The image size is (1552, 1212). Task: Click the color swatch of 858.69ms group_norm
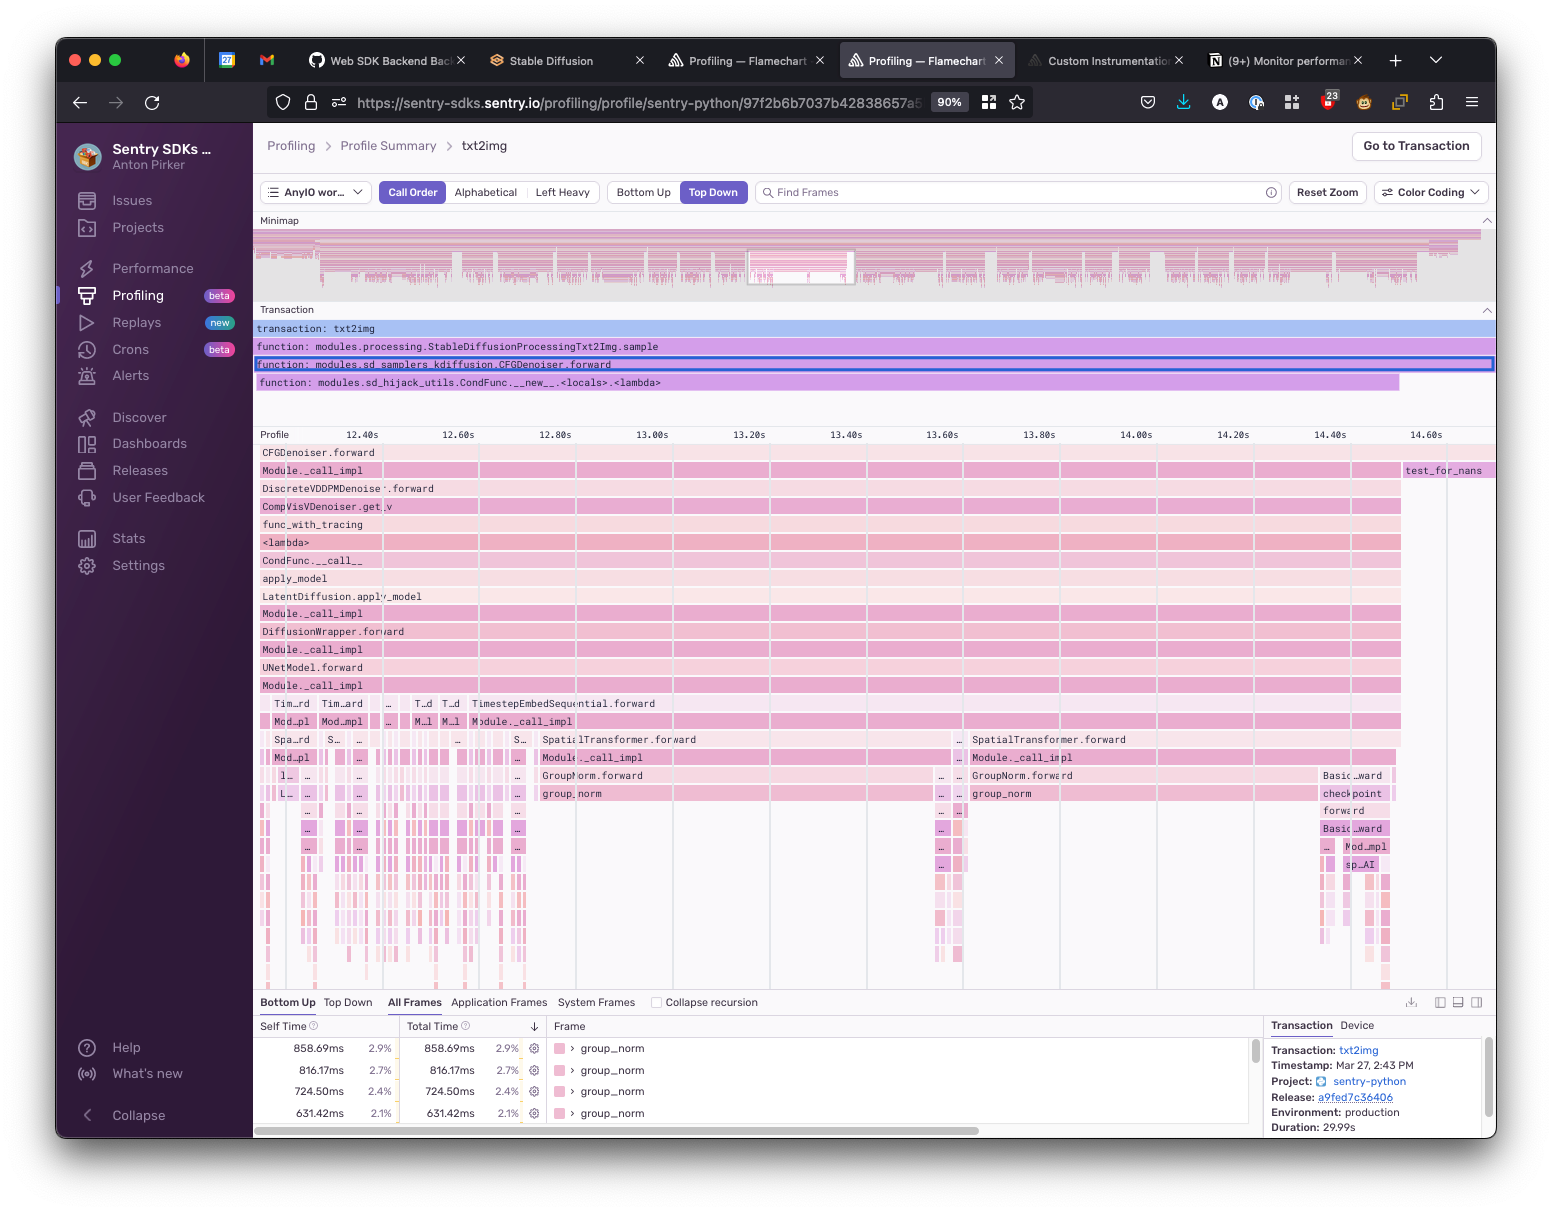[x=559, y=1049]
